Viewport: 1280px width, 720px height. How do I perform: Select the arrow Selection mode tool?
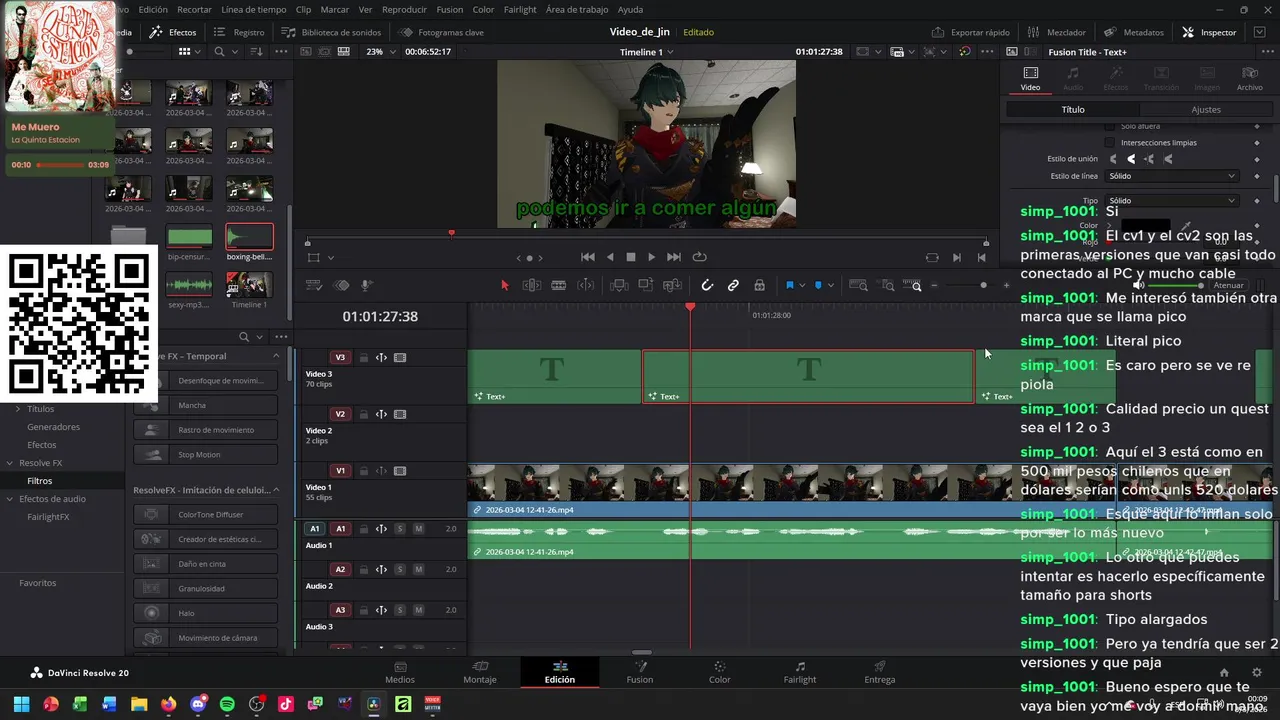pos(504,285)
